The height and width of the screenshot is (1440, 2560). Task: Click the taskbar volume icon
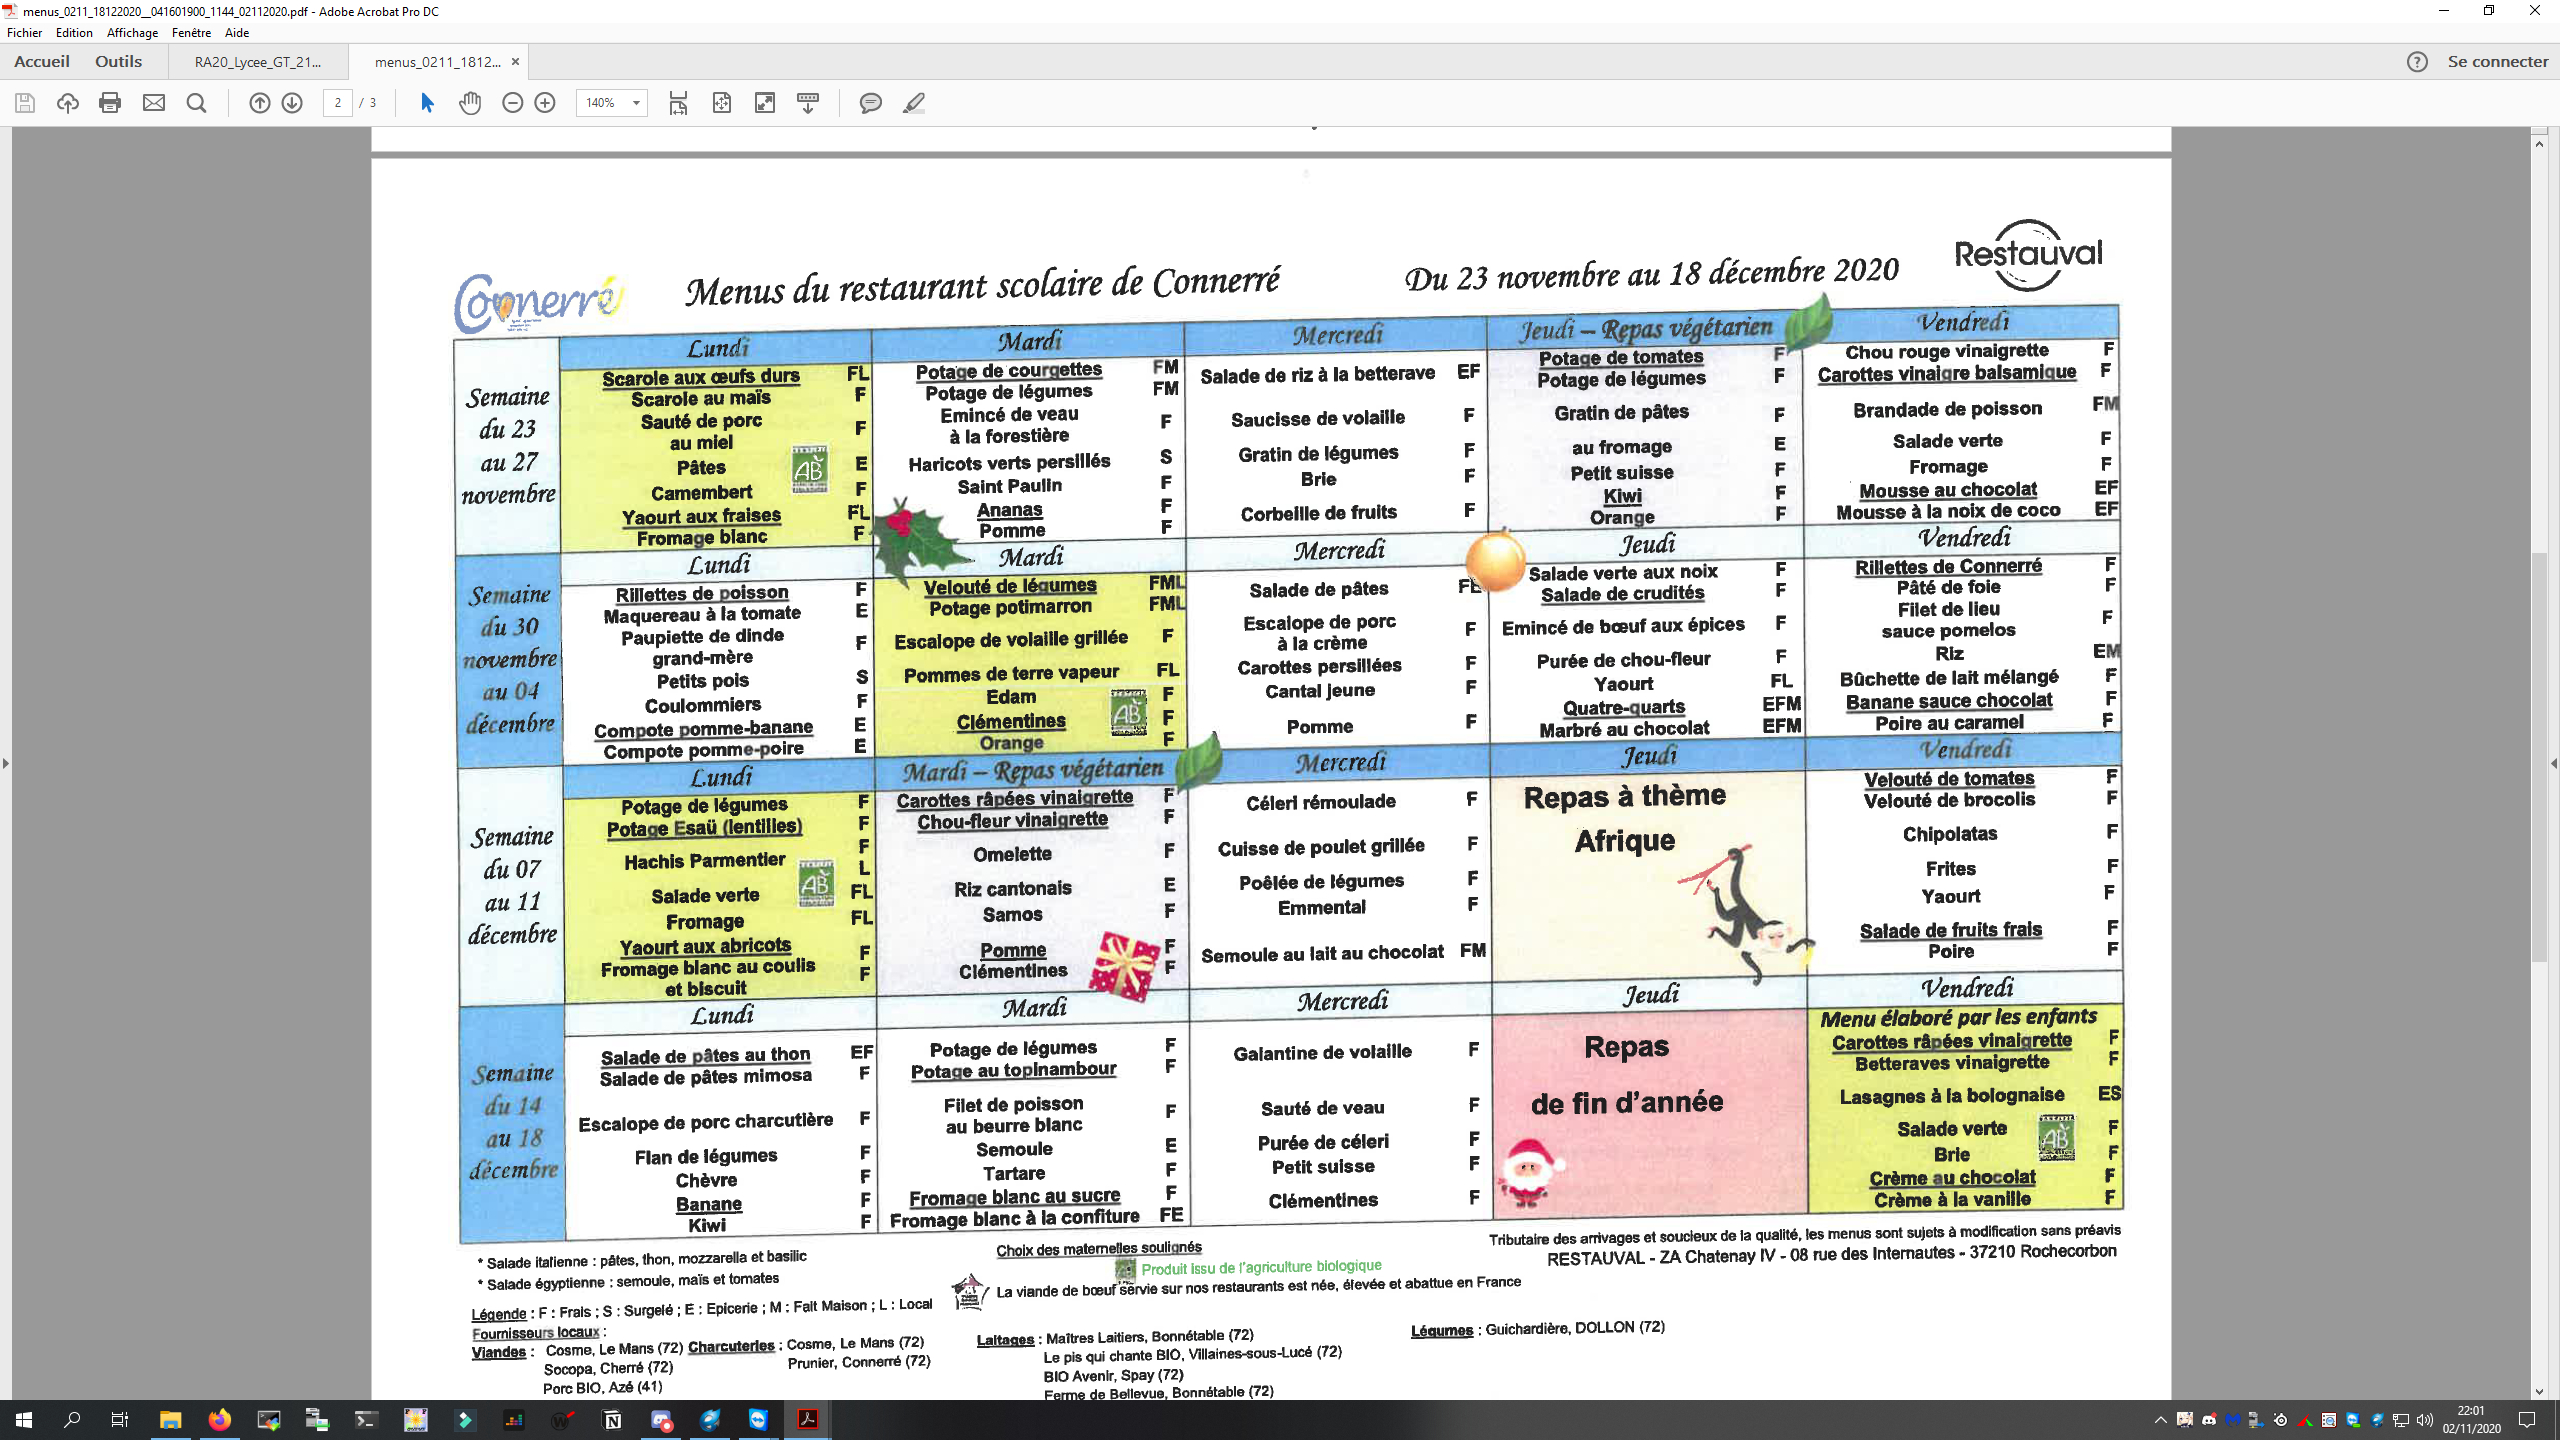[2425, 1420]
